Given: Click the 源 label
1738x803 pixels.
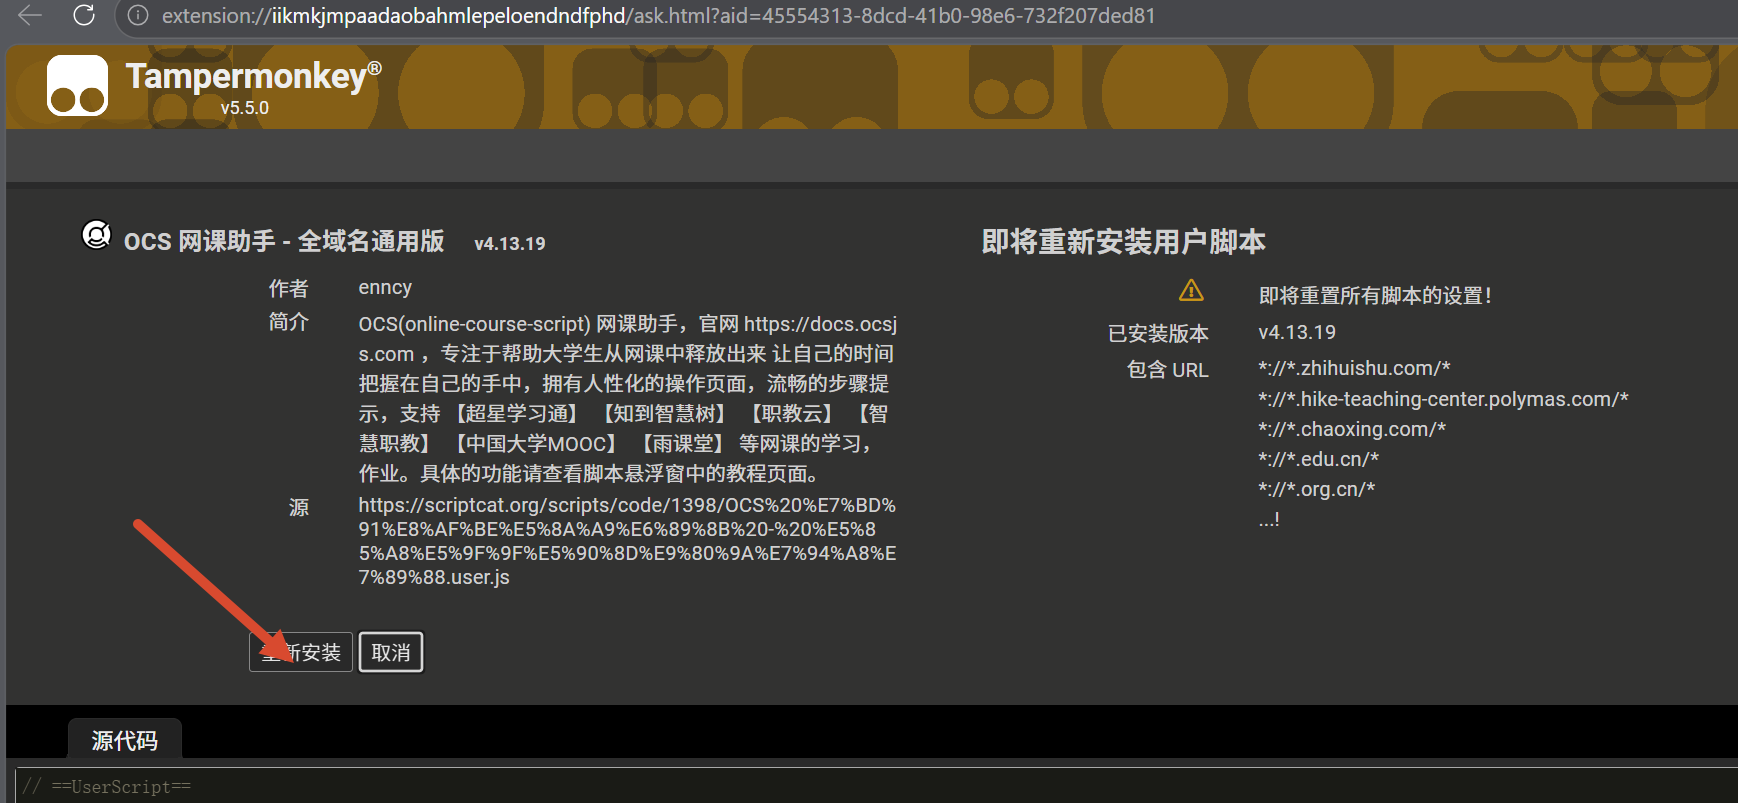Looking at the screenshot, I should click(299, 507).
